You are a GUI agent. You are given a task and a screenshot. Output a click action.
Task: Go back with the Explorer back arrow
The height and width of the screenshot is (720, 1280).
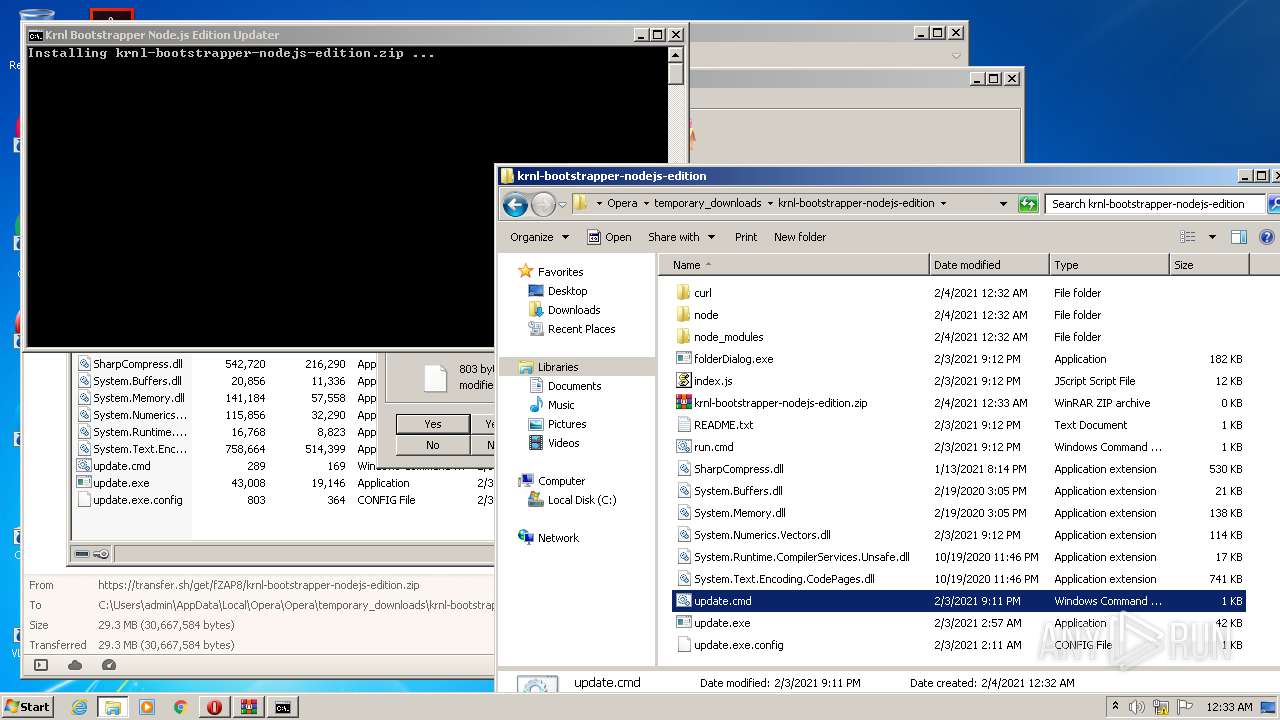pyautogui.click(x=515, y=204)
